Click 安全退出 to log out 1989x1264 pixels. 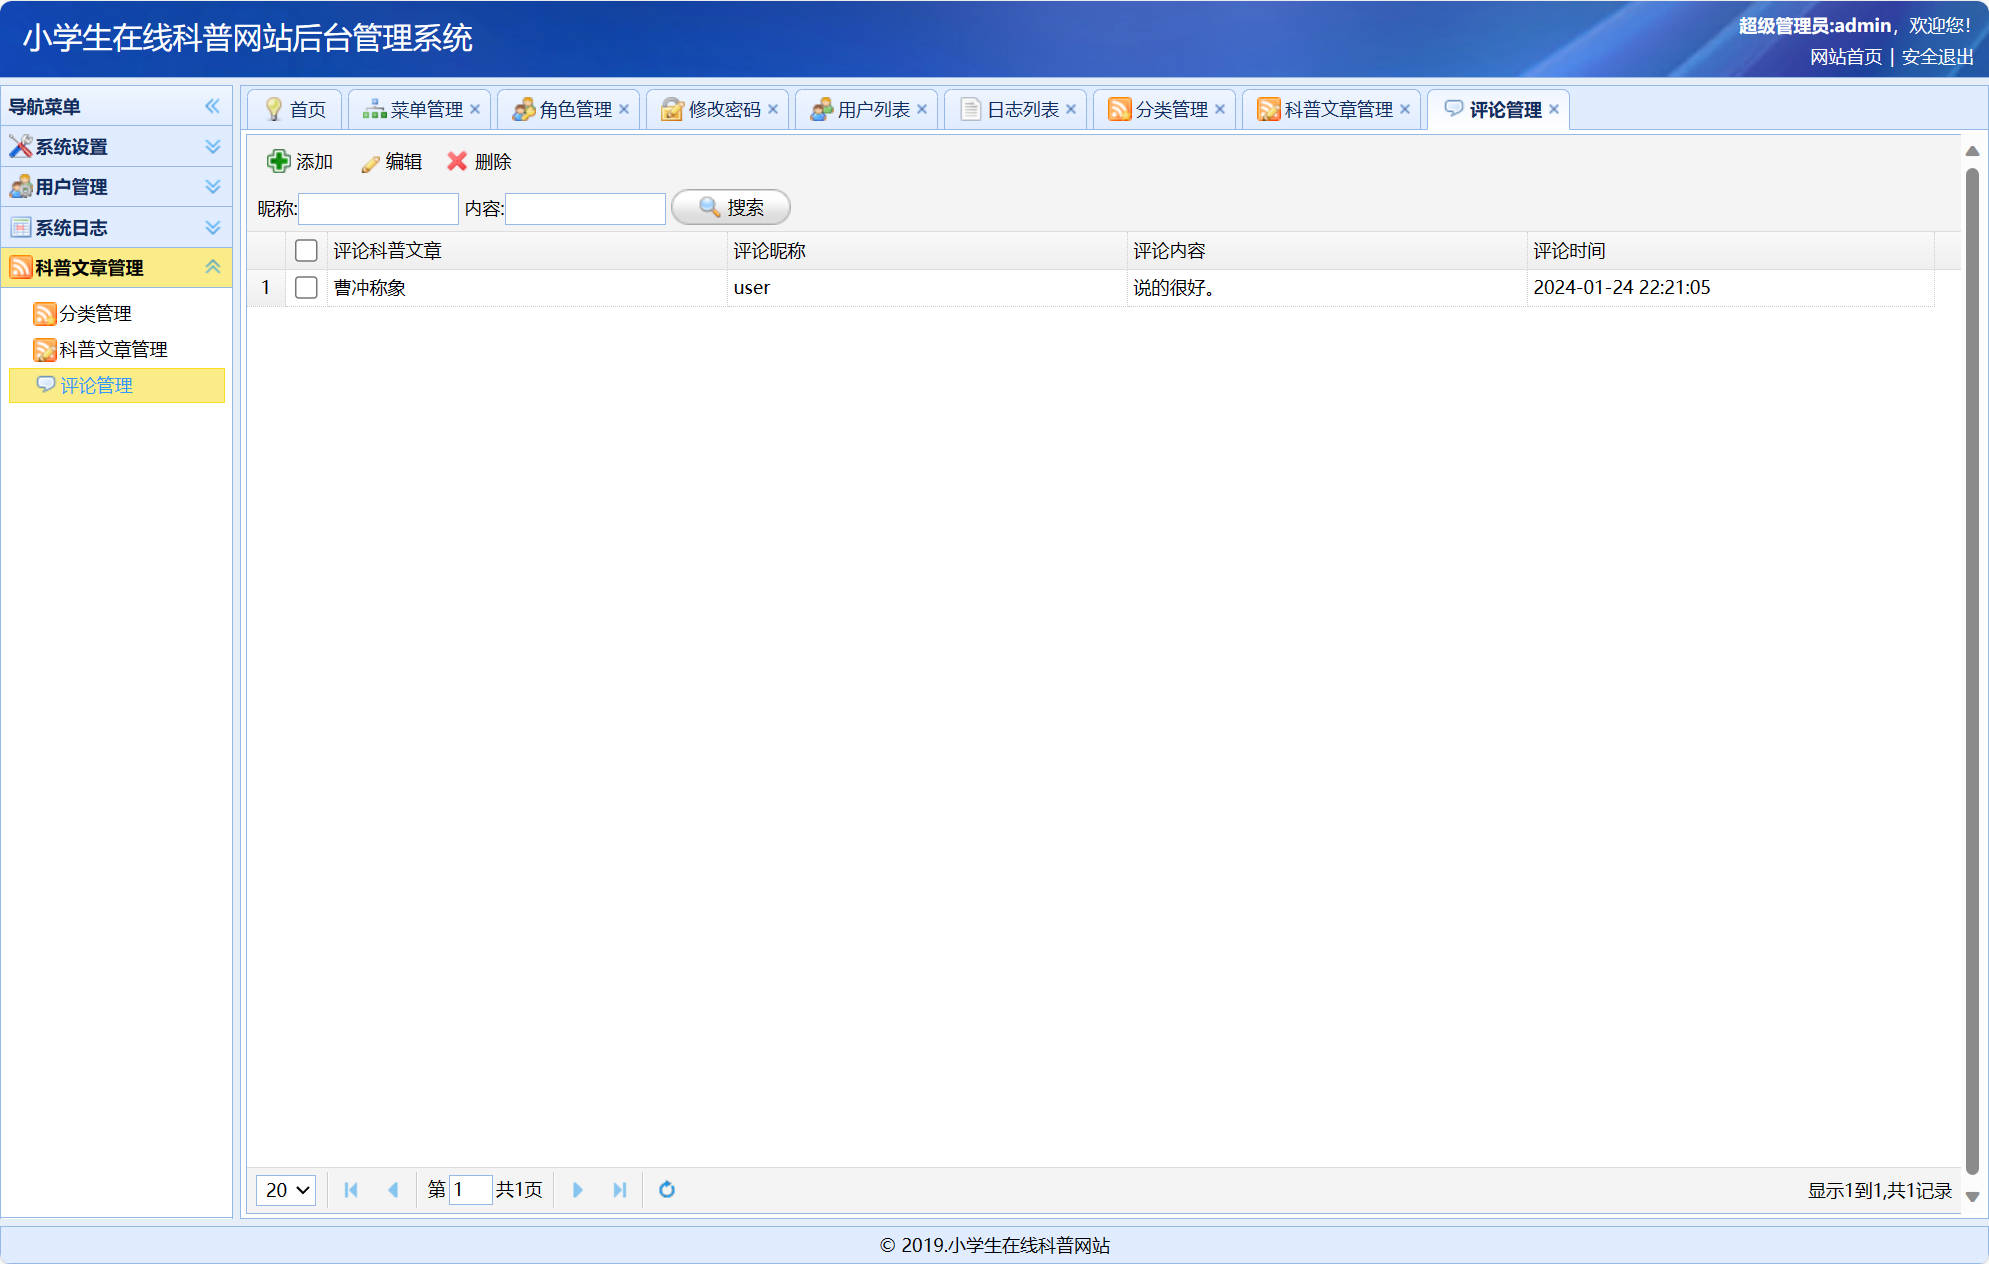(x=1936, y=57)
